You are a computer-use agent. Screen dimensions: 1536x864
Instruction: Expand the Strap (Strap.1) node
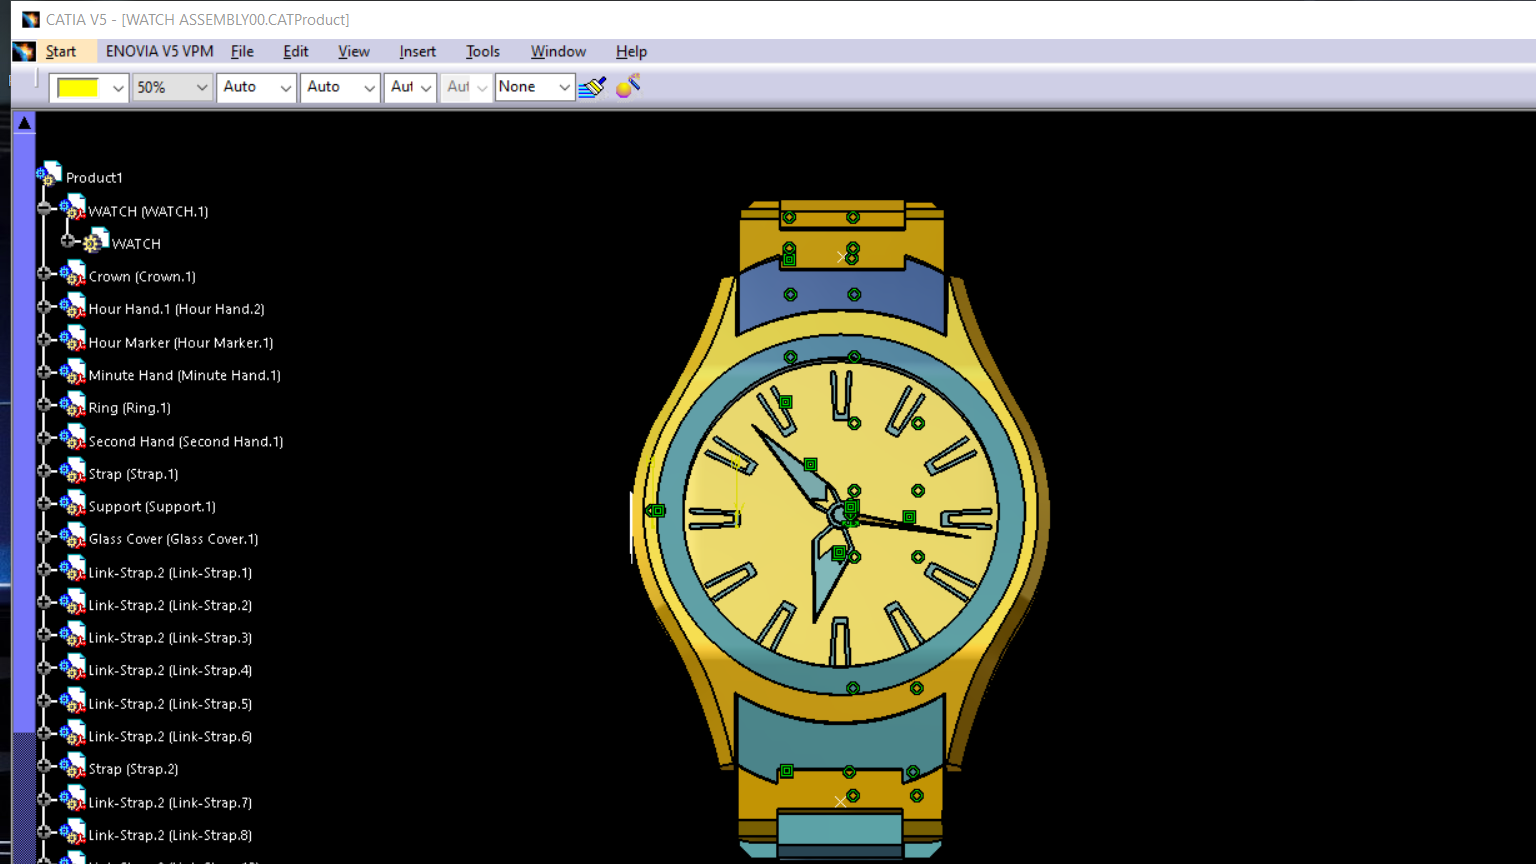pos(44,471)
